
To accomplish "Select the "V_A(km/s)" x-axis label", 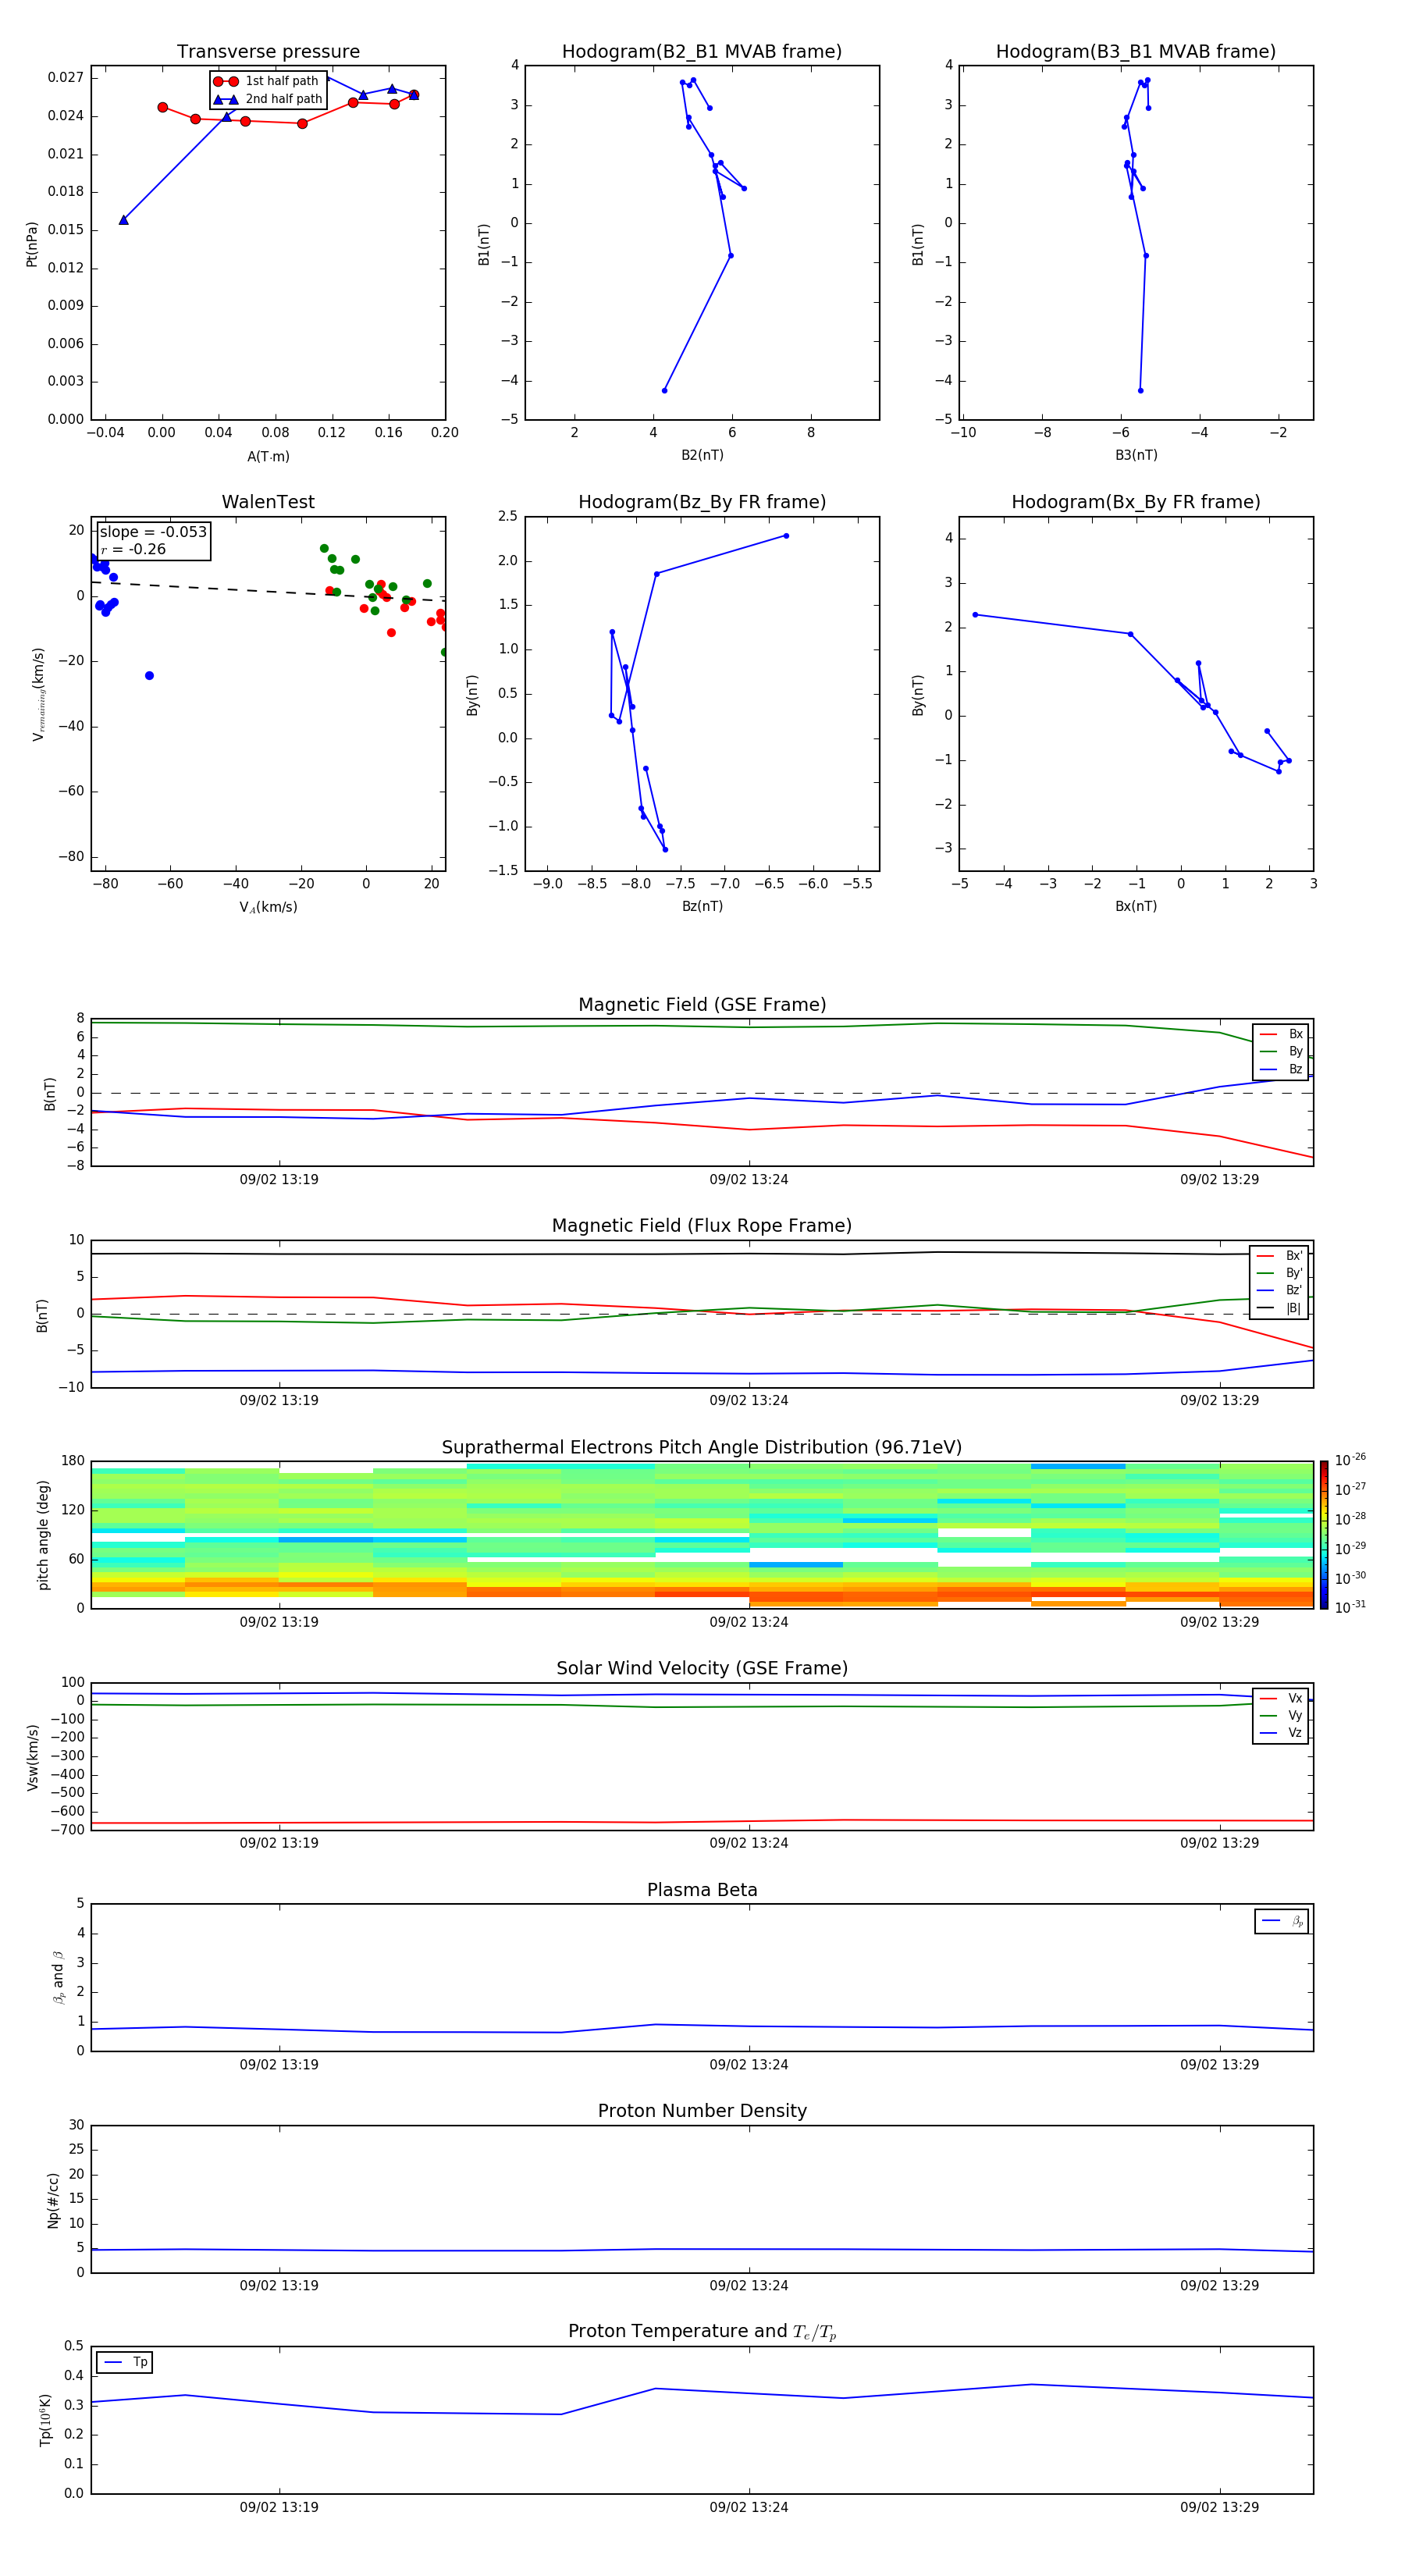I will pos(268,907).
